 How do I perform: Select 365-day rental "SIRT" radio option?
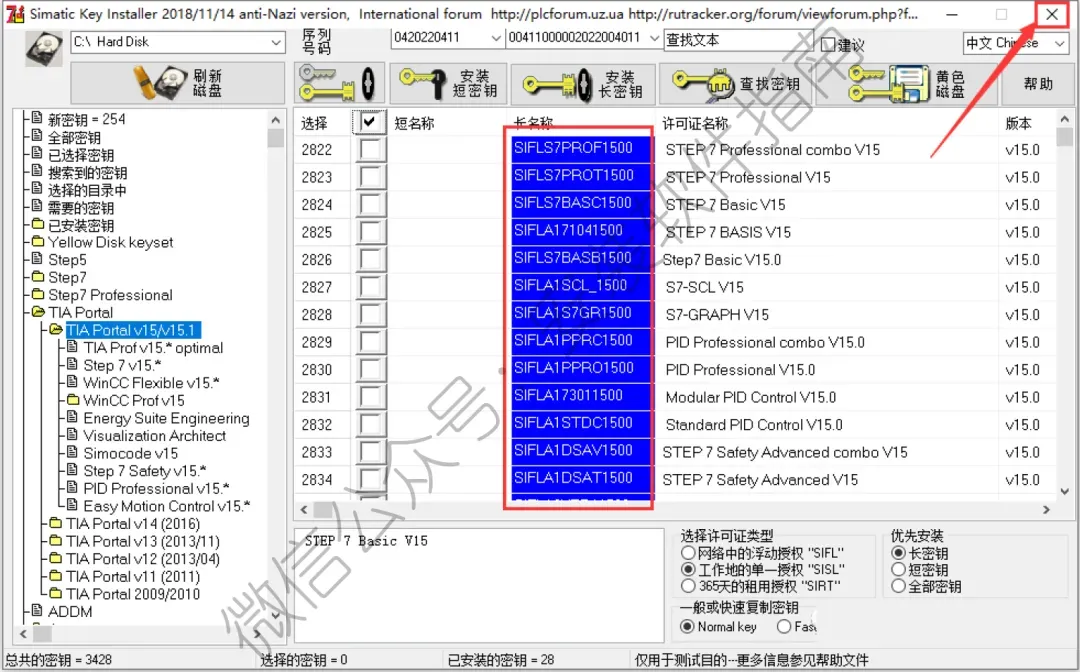tap(687, 586)
